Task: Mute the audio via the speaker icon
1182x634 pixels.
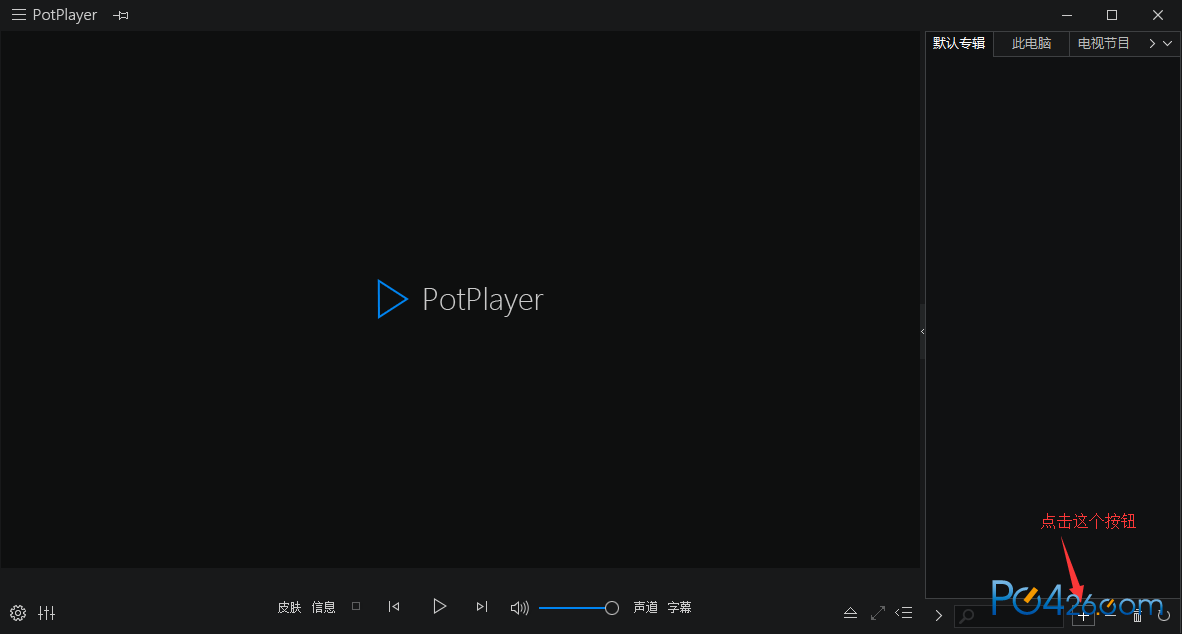Action: pyautogui.click(x=519, y=608)
